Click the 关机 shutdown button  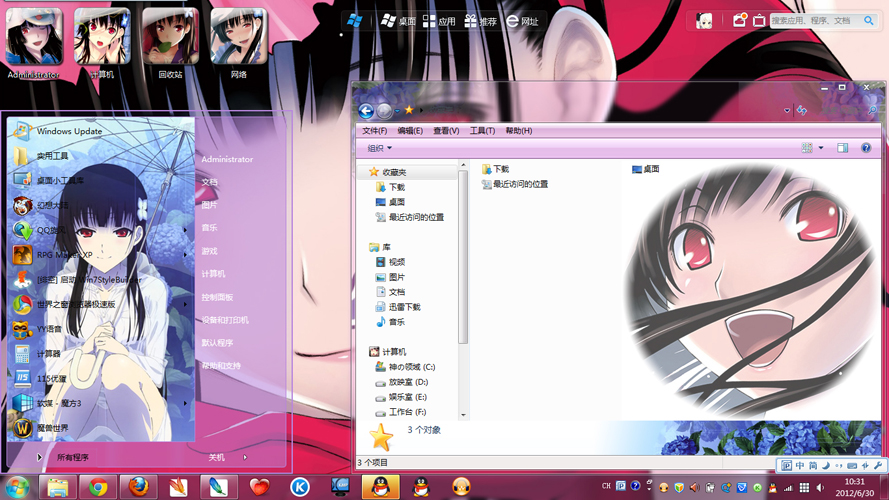(x=217, y=457)
